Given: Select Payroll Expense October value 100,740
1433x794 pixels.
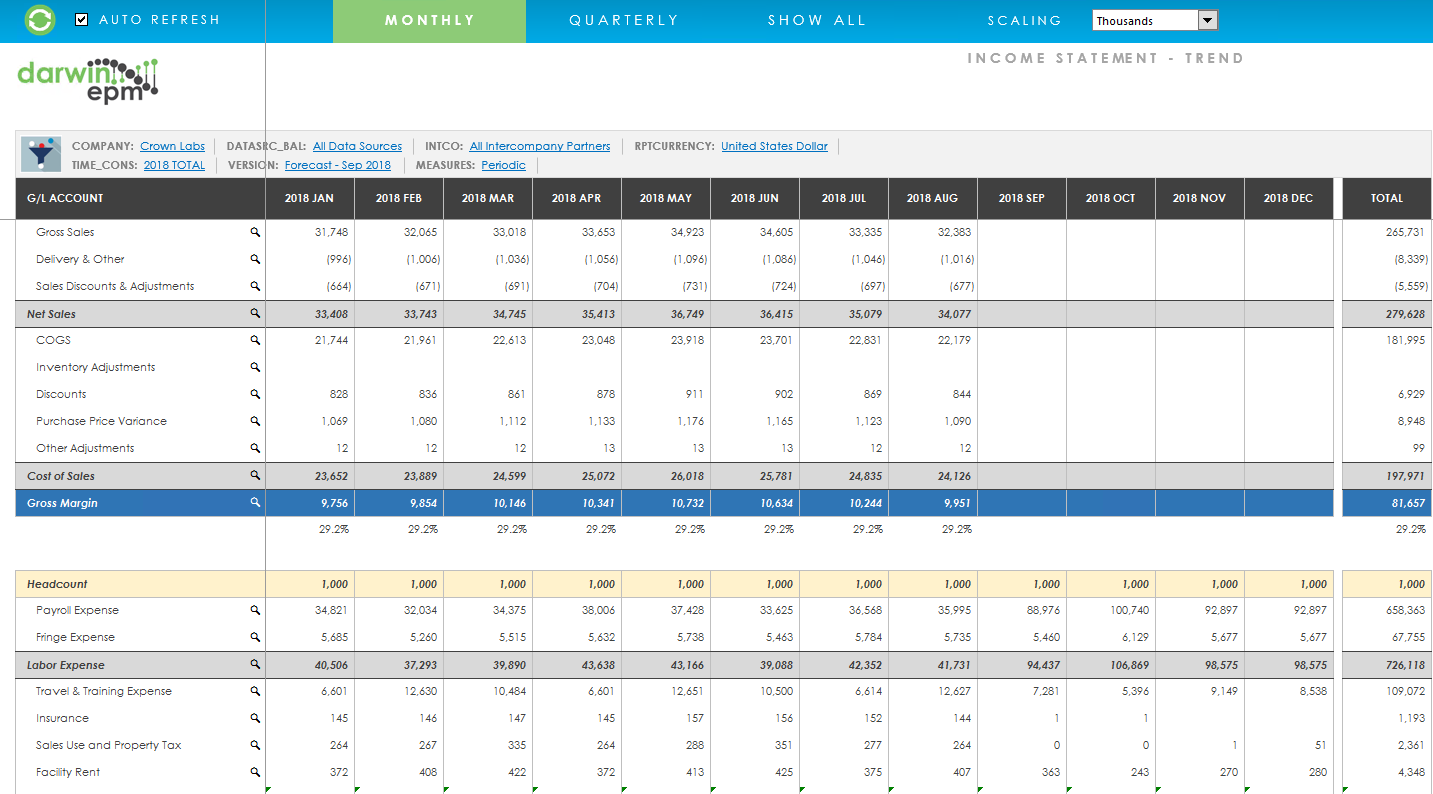Looking at the screenshot, I should tap(1130, 610).
